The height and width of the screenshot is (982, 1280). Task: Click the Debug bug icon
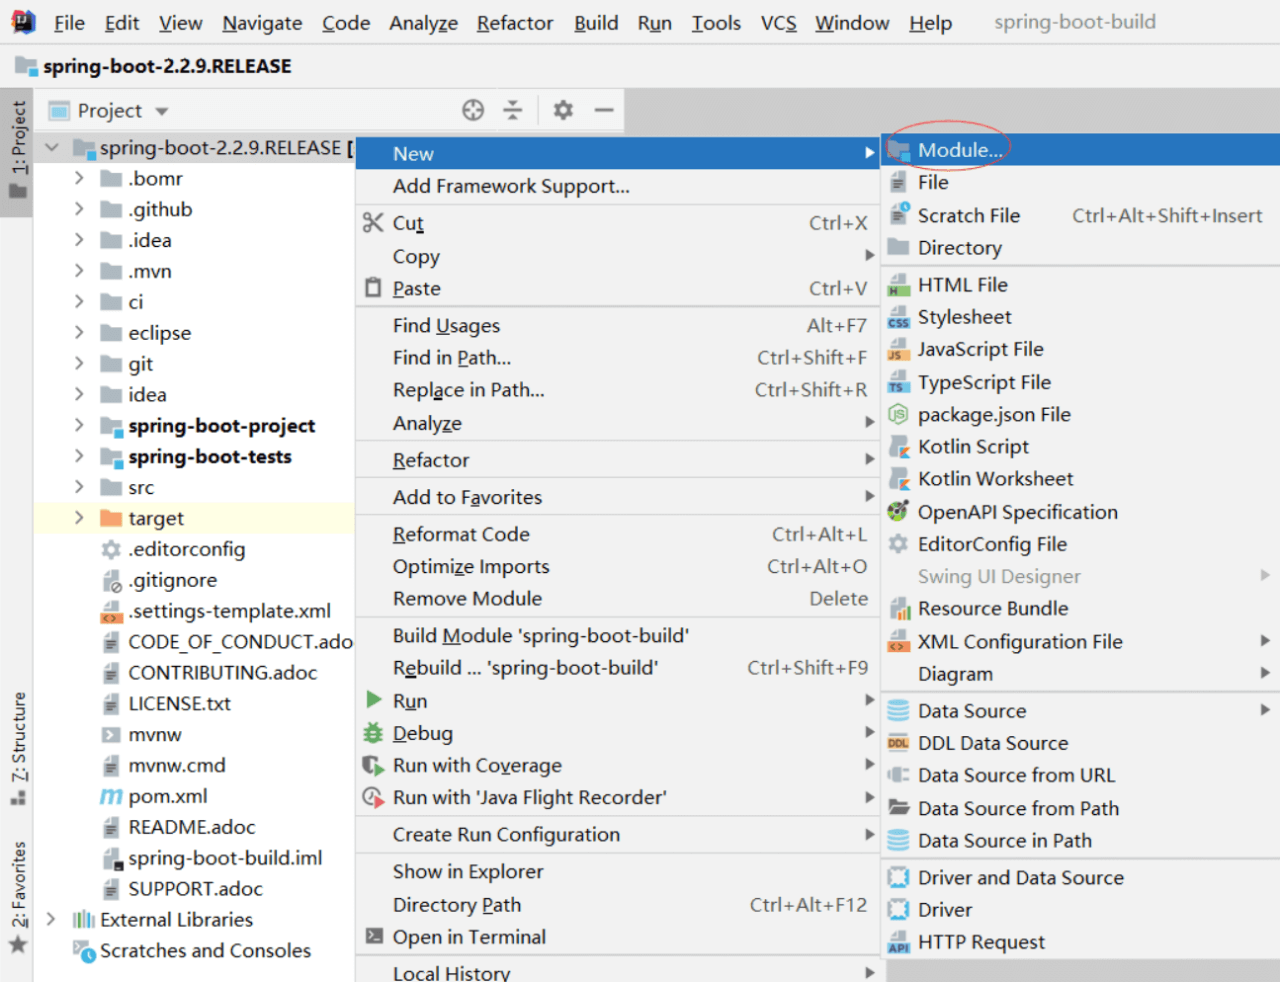(x=373, y=733)
